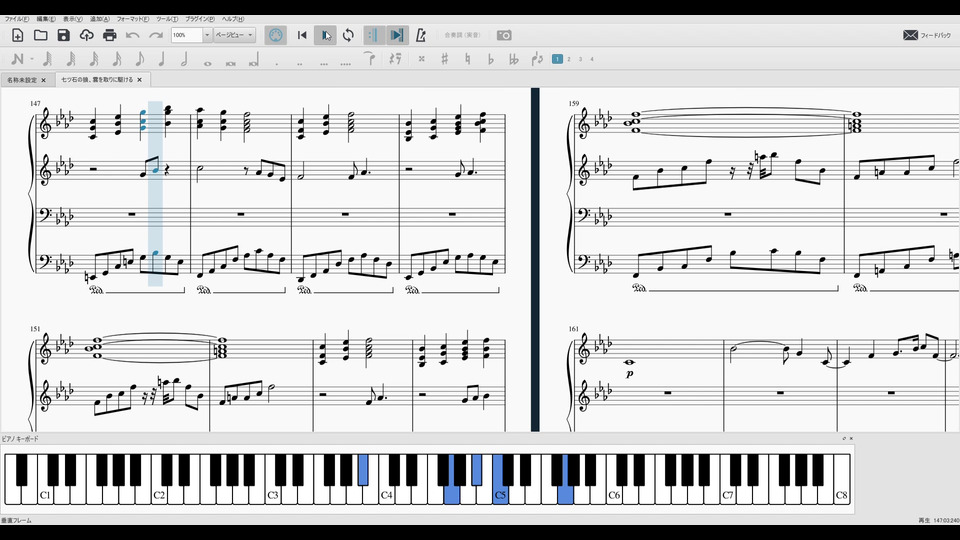The image size is (960, 540).
Task: Select voice 2
Action: [x=569, y=59]
